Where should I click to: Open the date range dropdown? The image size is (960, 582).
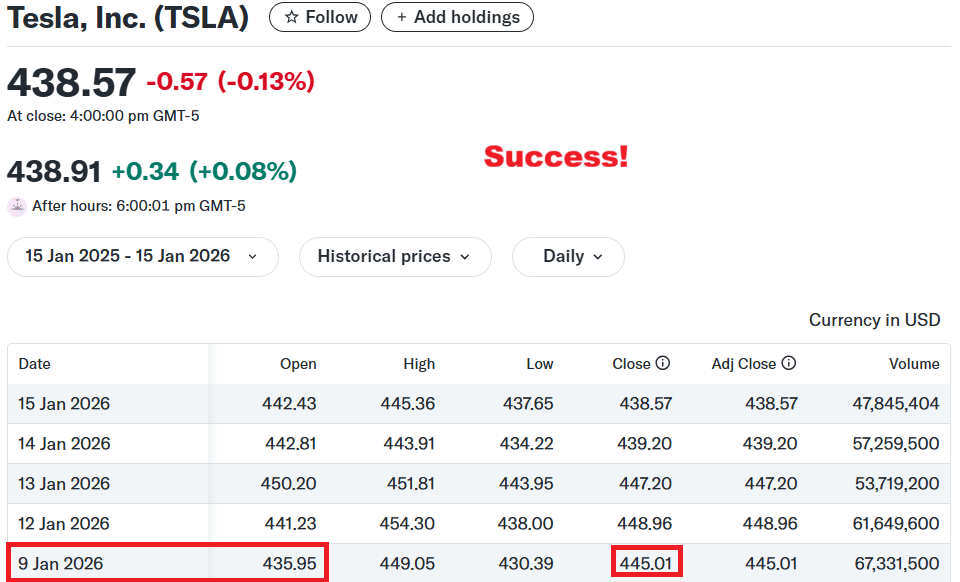(141, 257)
